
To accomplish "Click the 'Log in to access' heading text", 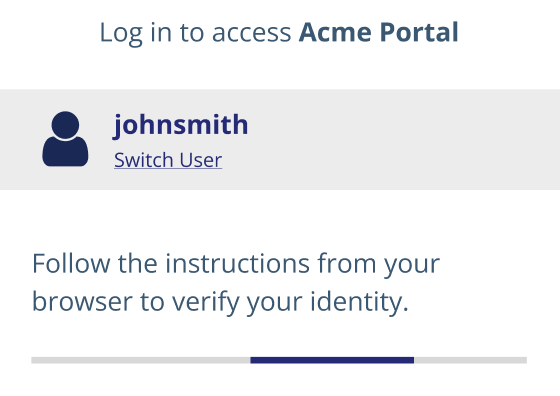I will 195,33.
